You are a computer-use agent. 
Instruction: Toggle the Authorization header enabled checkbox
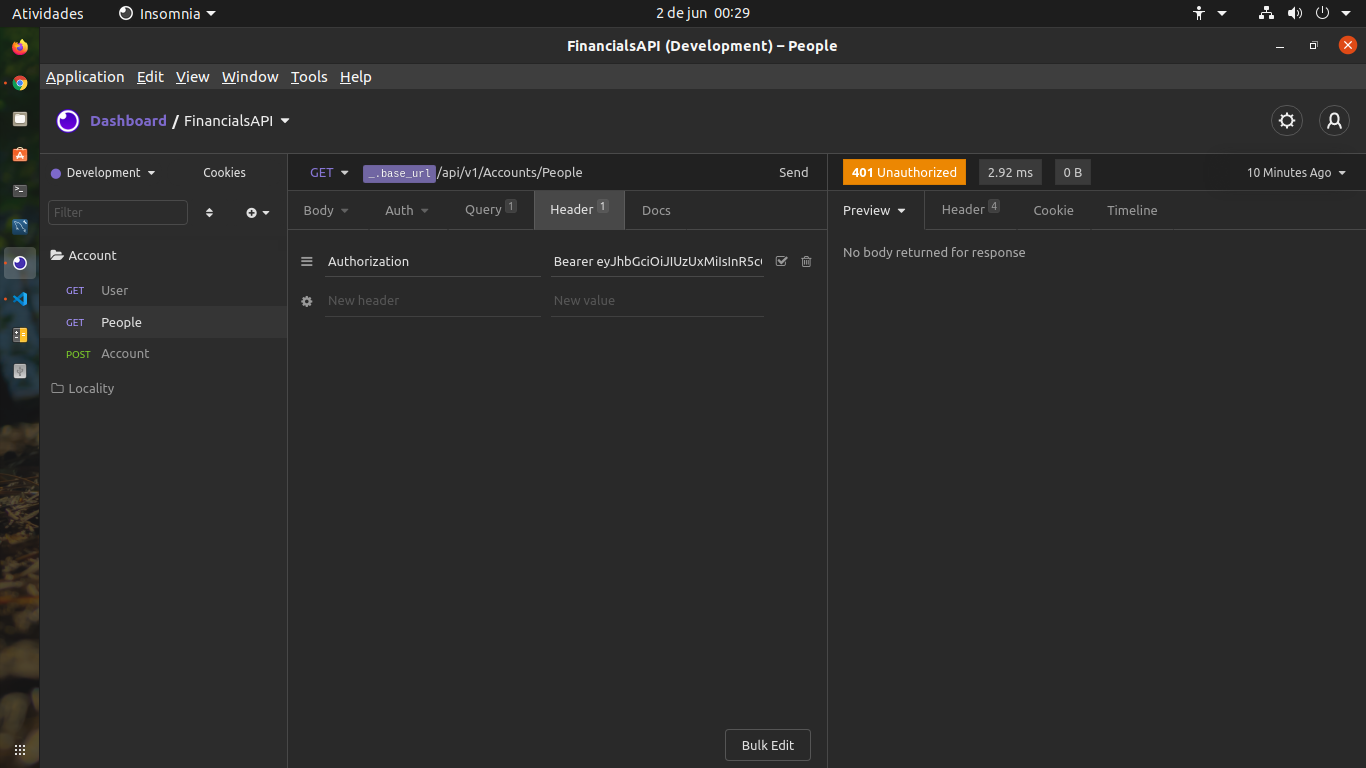(x=782, y=261)
